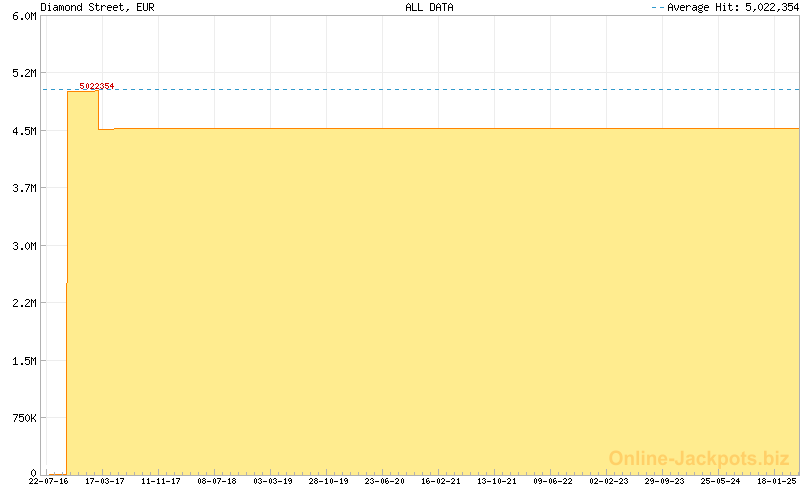This screenshot has height=490, width=800.
Task: Click the 1.5M y-axis label
Action: (23, 360)
